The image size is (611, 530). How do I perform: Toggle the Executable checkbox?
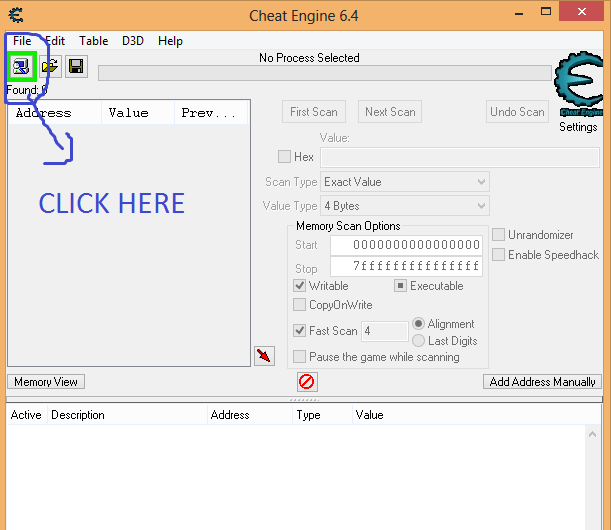[400, 286]
